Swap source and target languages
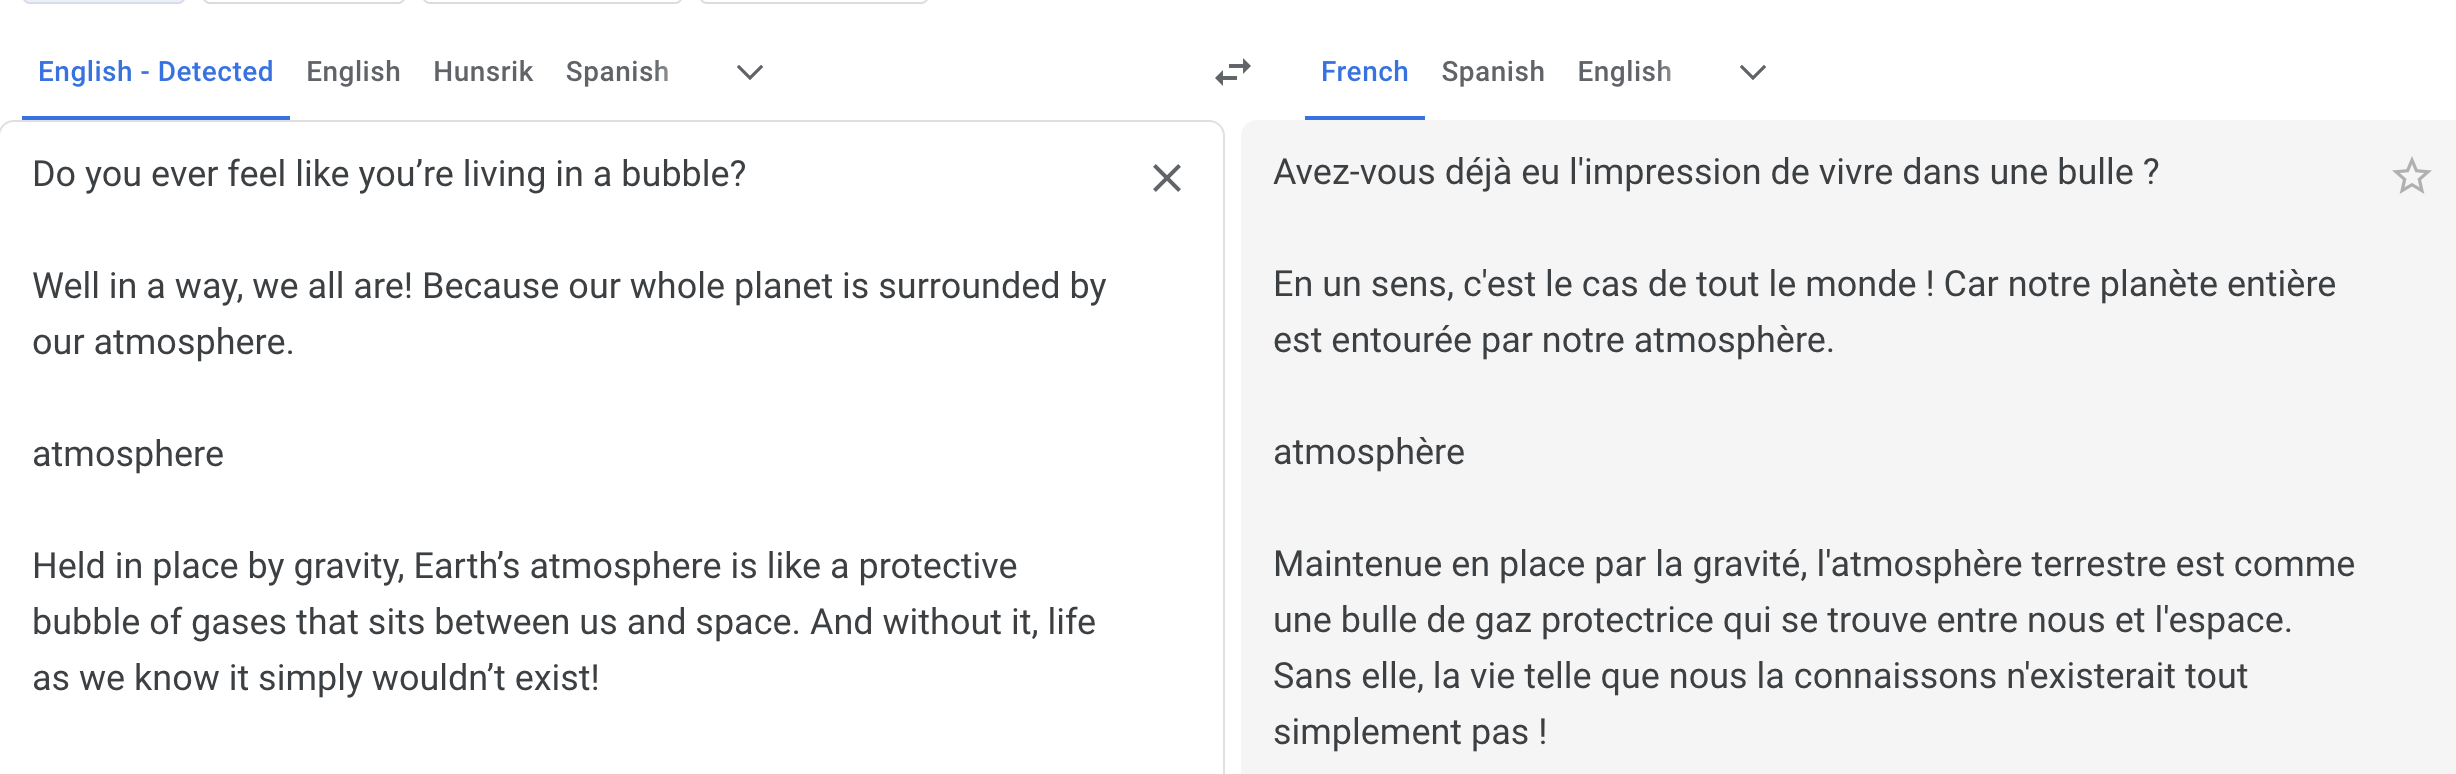This screenshot has width=2456, height=774. pos(1233,72)
